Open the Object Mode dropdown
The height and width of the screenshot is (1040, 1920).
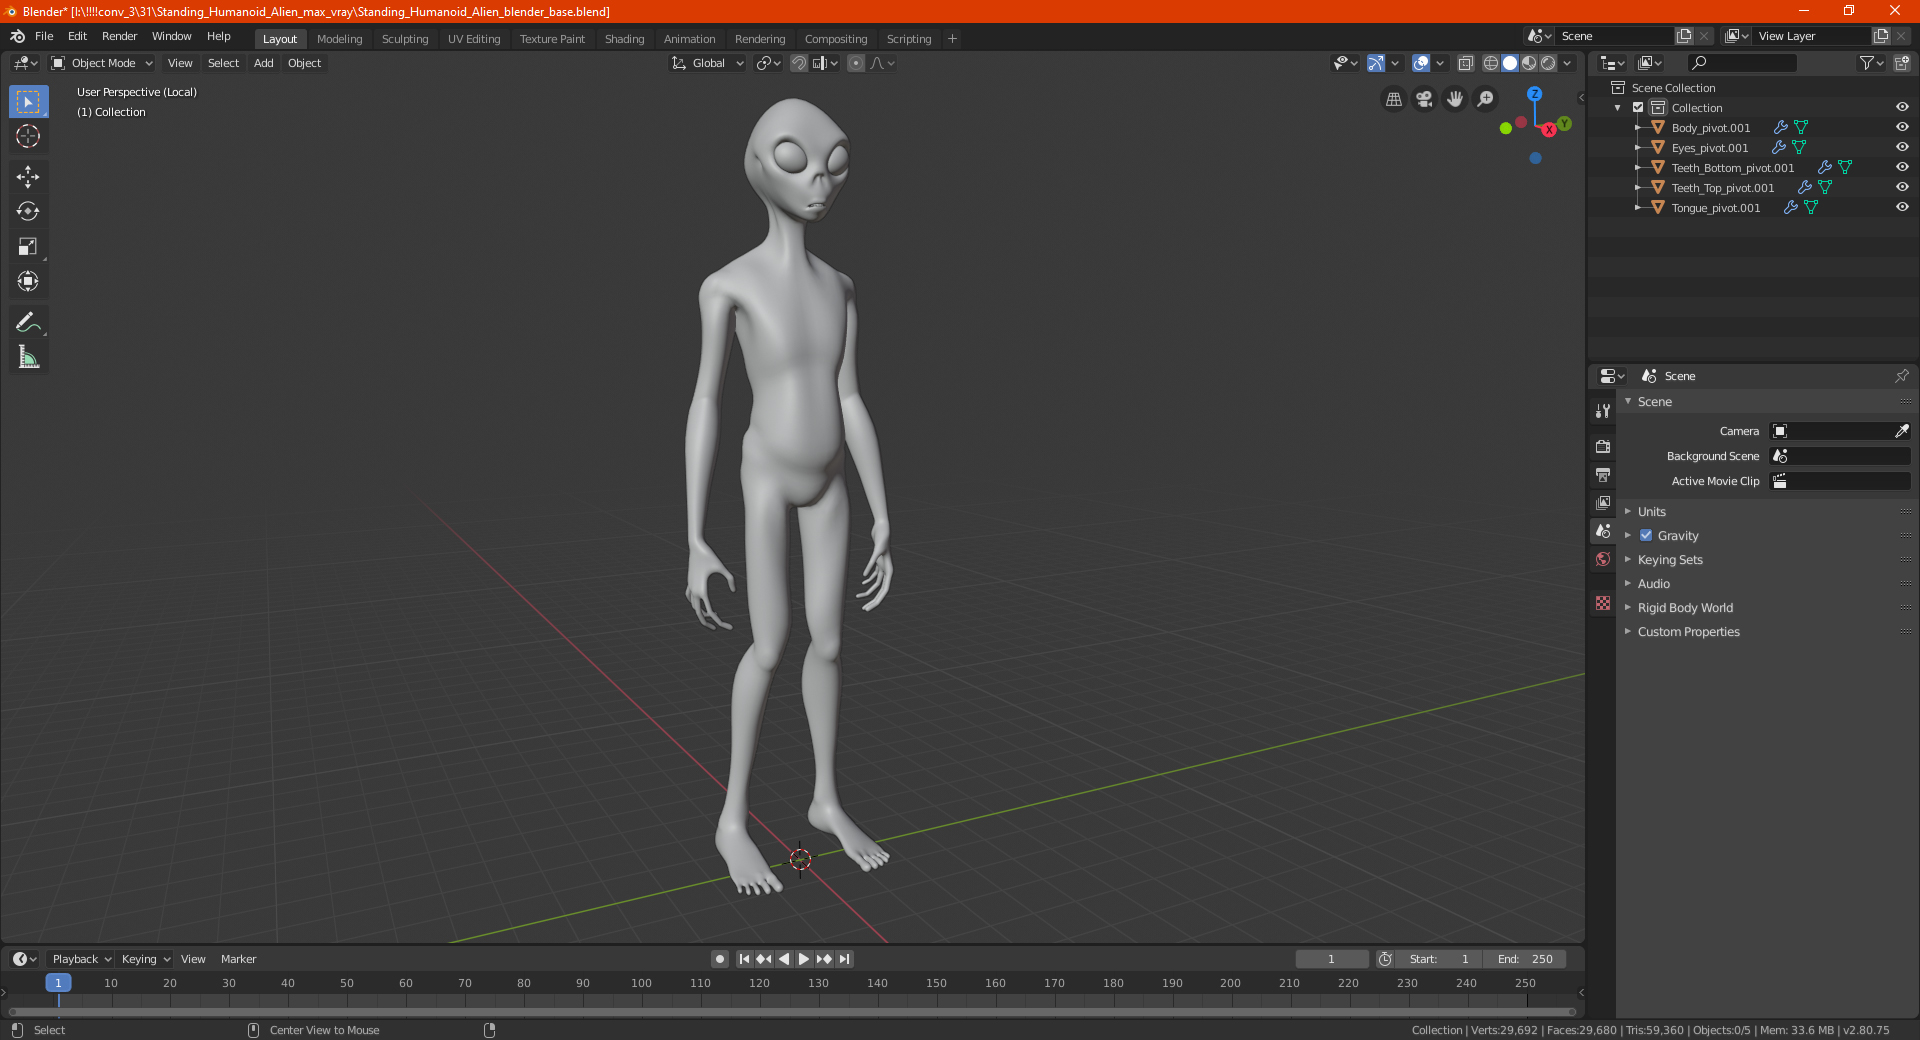[102, 63]
